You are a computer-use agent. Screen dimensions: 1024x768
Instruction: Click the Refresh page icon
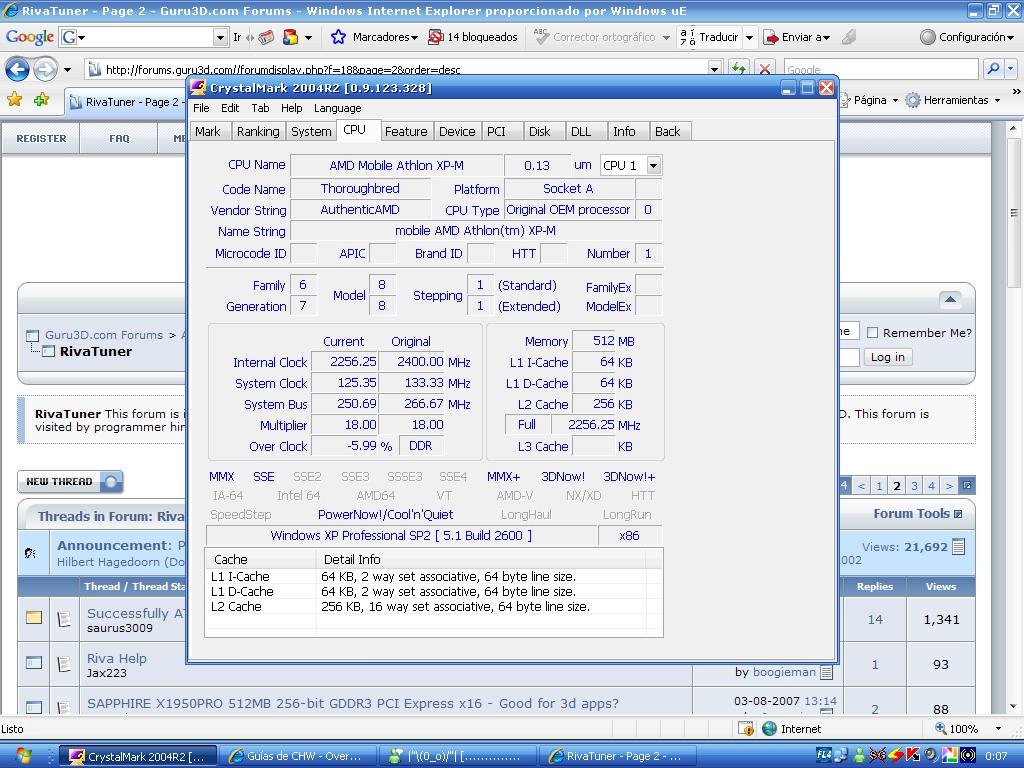point(739,69)
